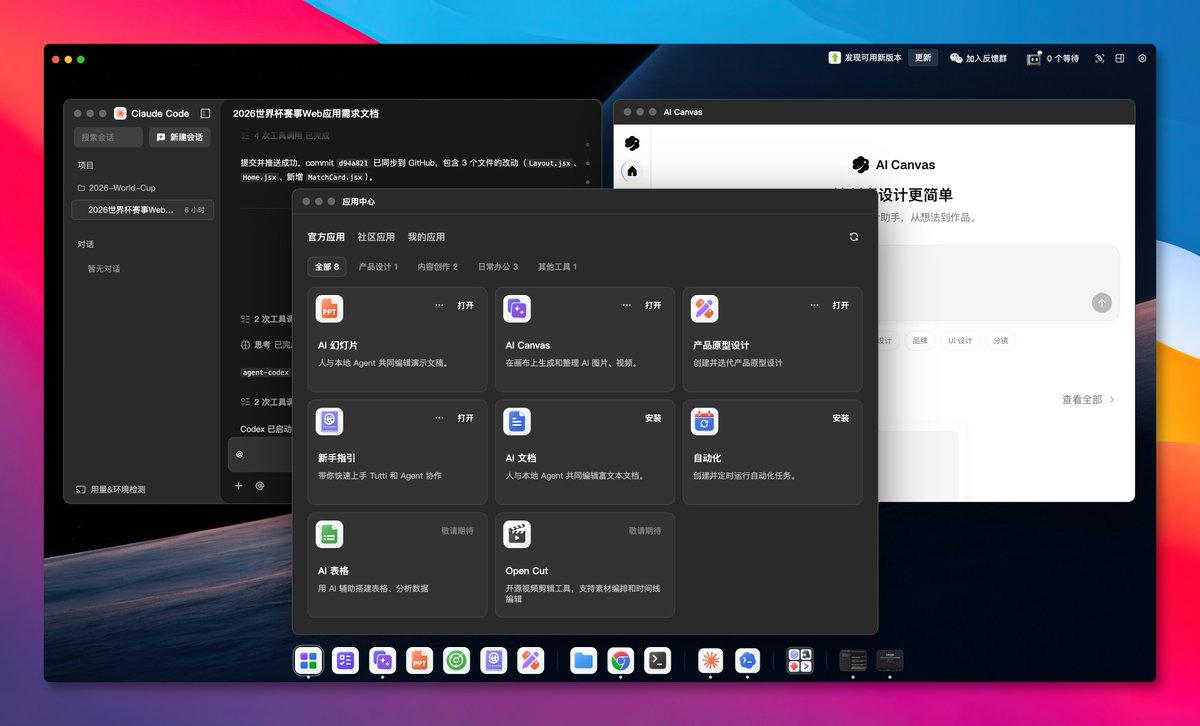1200x726 pixels.
Task: Click the 新建会话 button
Action: [180, 137]
